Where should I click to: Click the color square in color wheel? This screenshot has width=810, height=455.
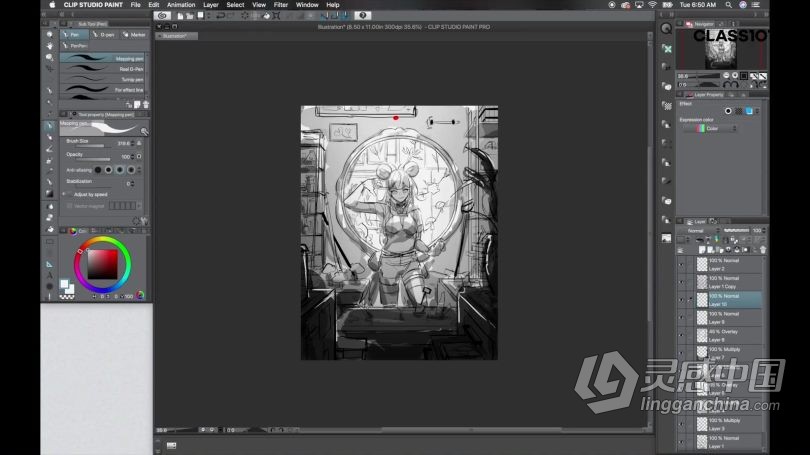(102, 264)
